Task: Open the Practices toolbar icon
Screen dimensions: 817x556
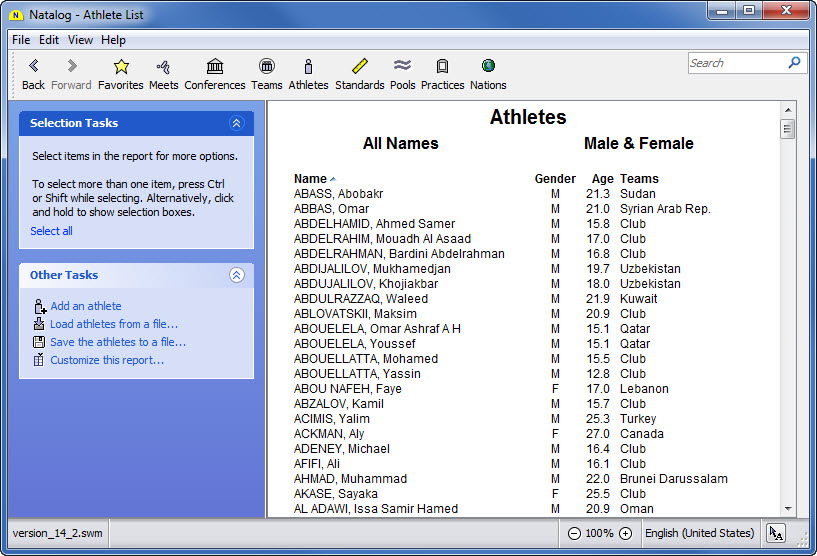Action: click(x=442, y=67)
